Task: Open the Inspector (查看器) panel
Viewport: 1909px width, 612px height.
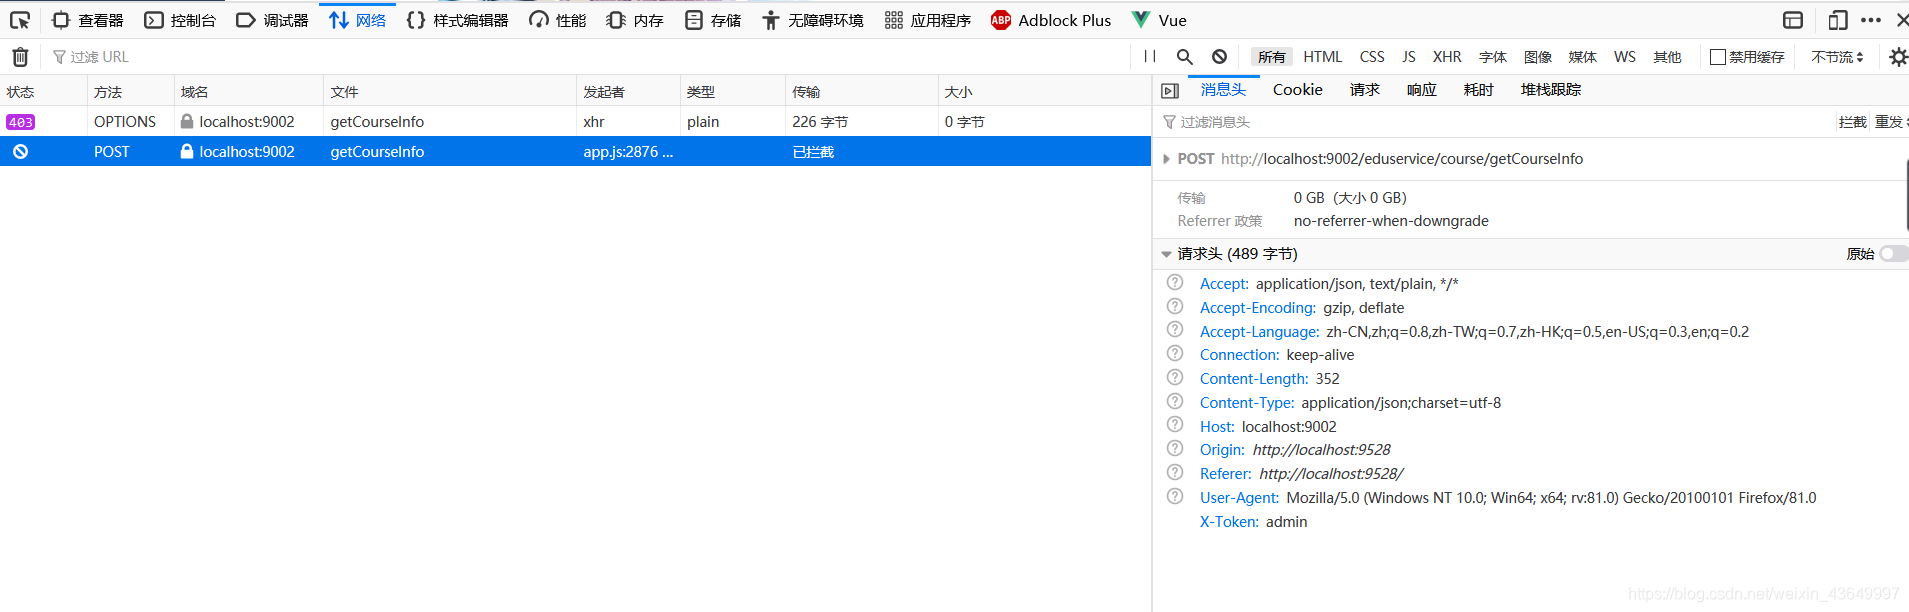Action: coord(88,20)
